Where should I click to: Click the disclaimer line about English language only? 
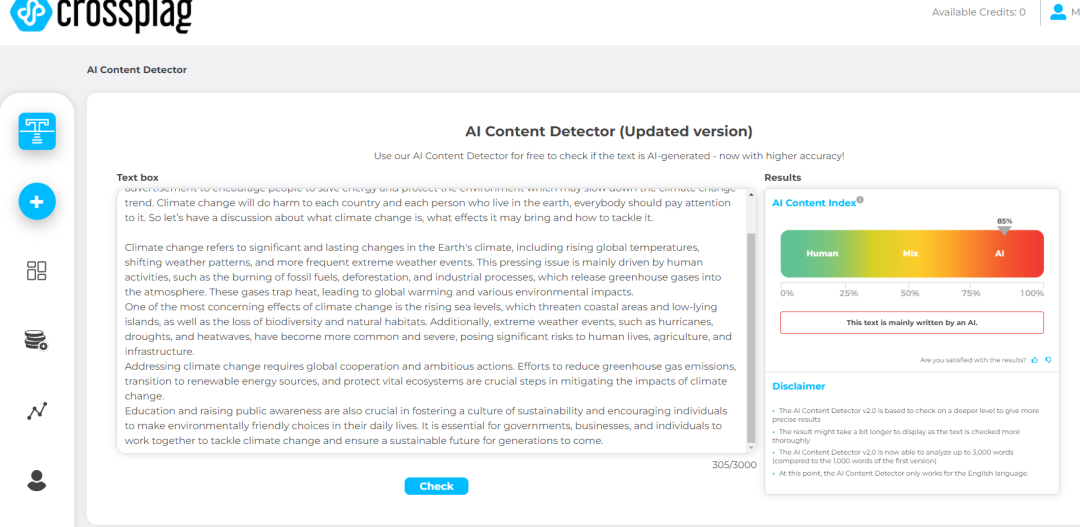(x=900, y=474)
